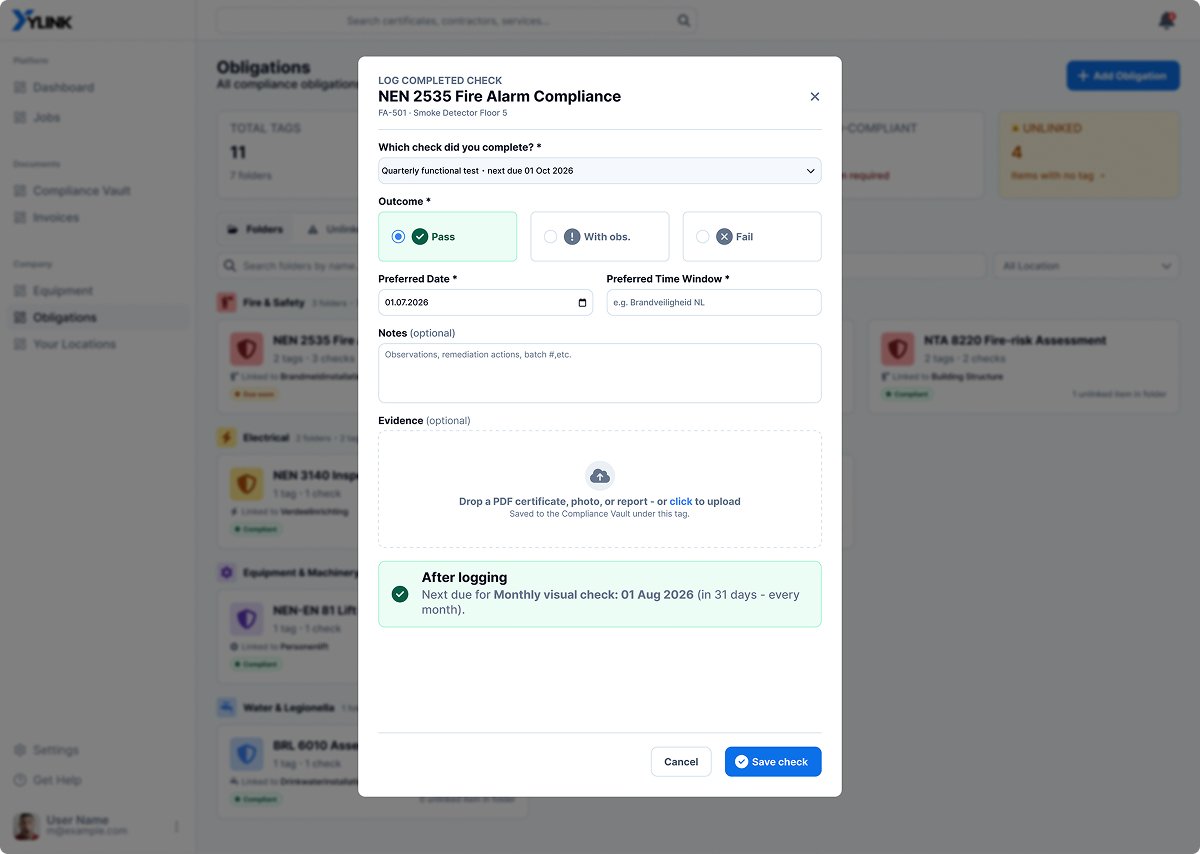The width and height of the screenshot is (1200, 854).
Task: Open Invoices in the sidebar
Action: (x=55, y=218)
